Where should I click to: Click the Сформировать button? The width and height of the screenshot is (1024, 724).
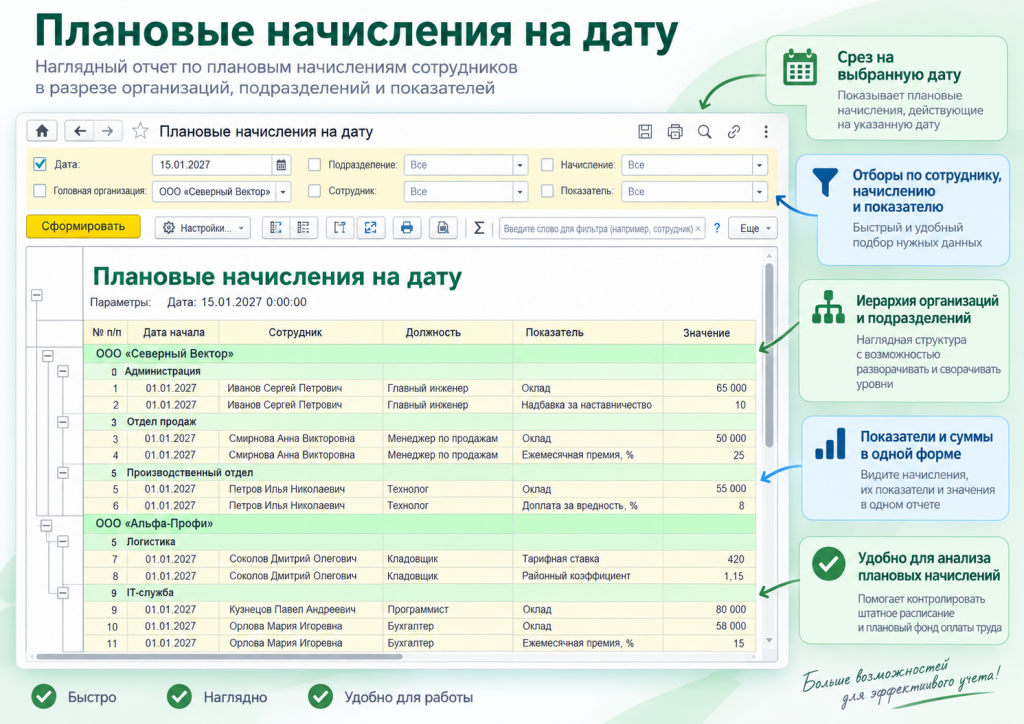(83, 227)
